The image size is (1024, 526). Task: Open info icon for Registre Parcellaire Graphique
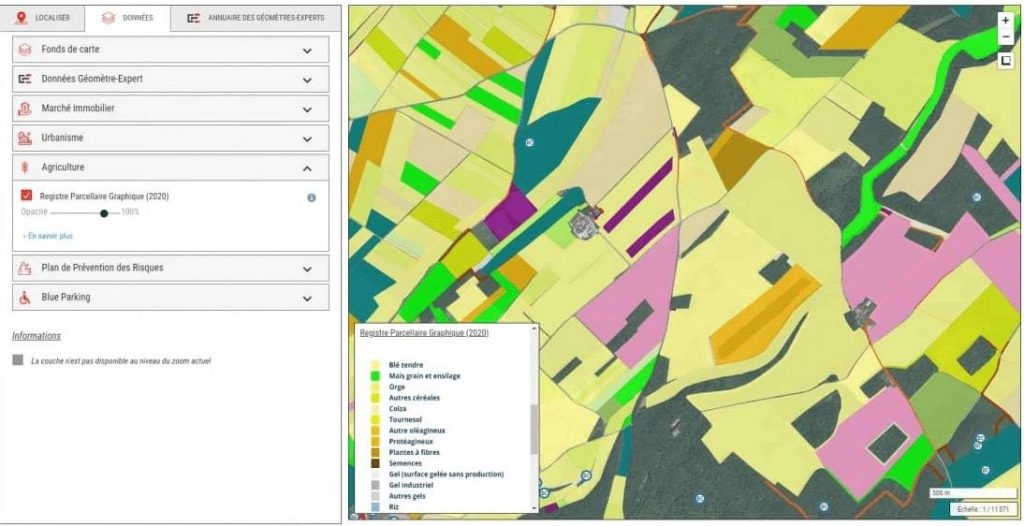[312, 197]
